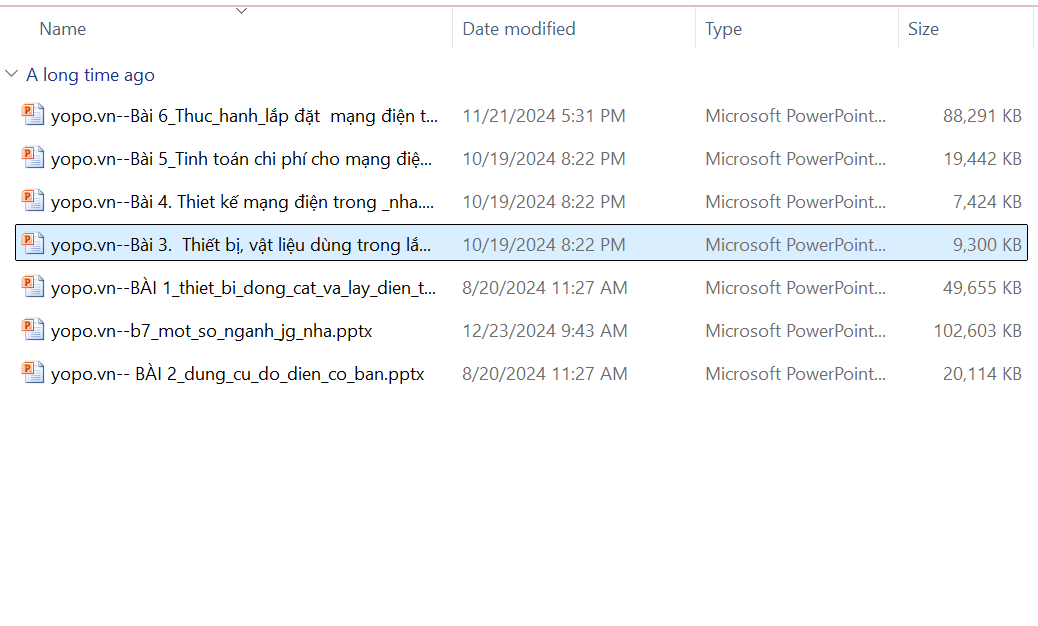Click the sort arrow above Name column
This screenshot has height=626, width=1038.
click(241, 11)
